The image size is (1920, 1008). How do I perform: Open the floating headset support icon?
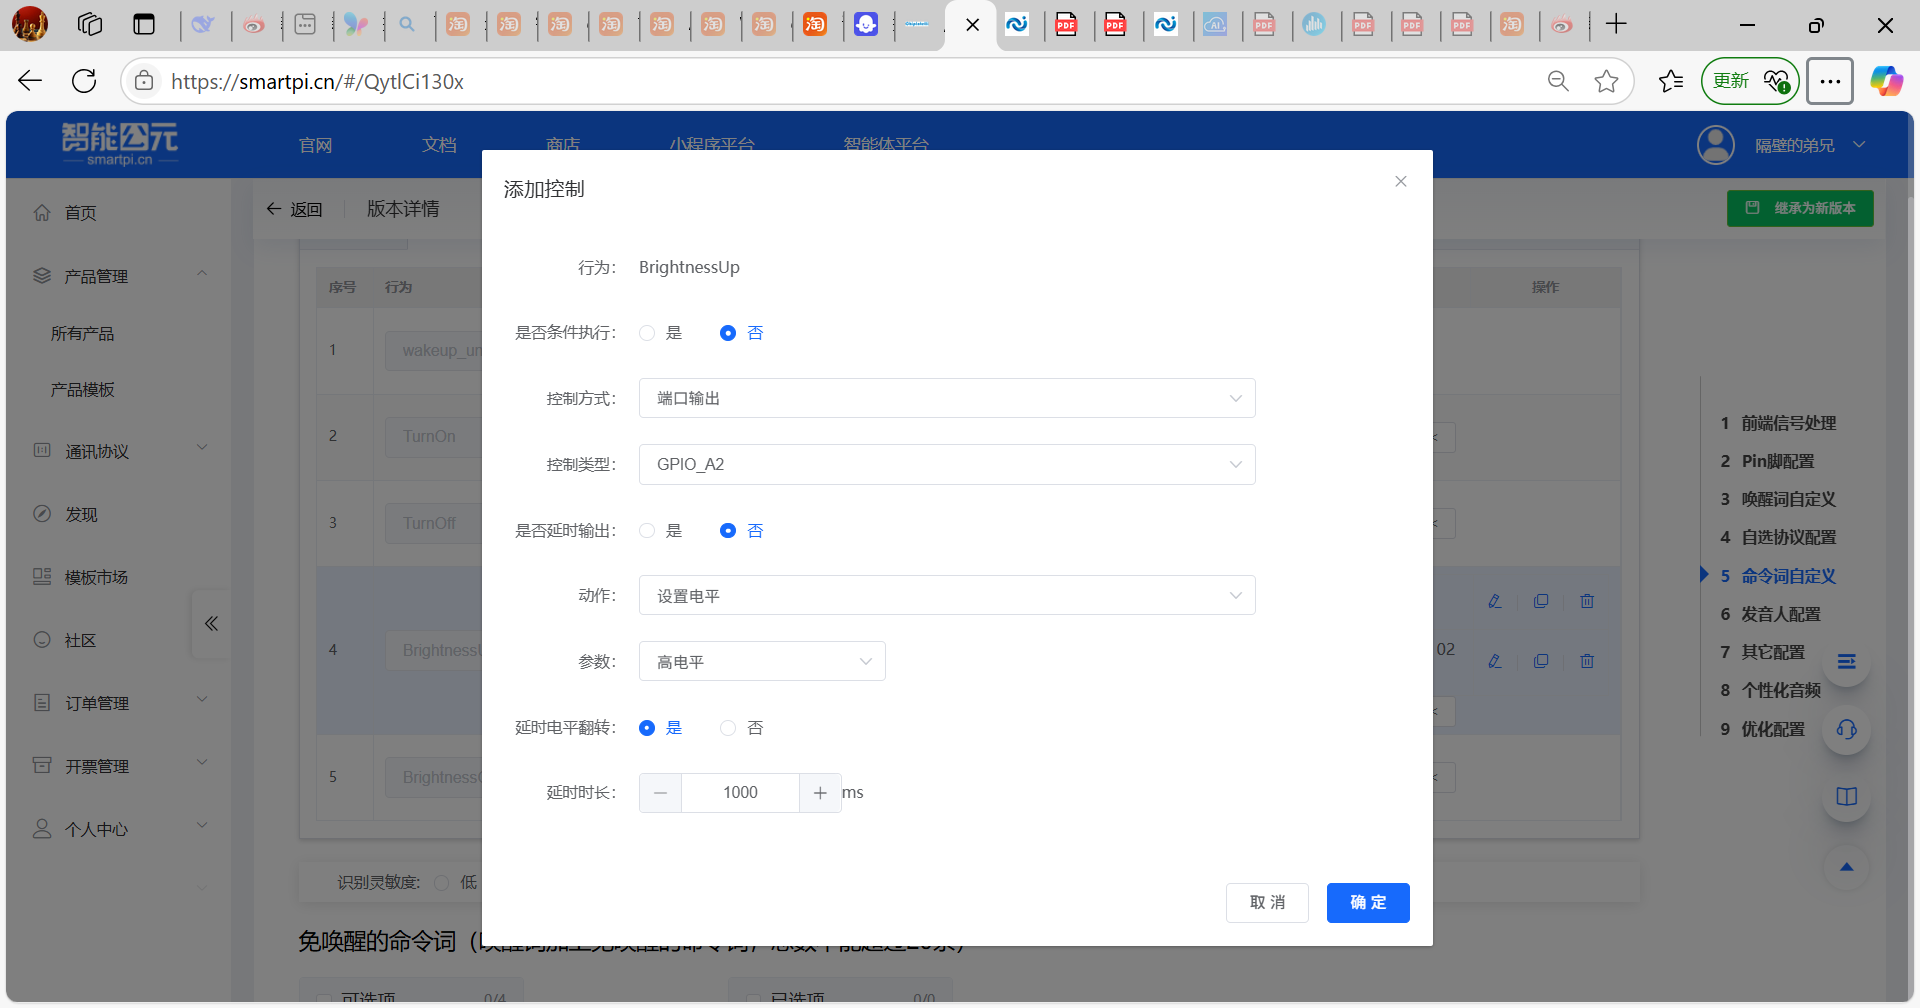click(x=1846, y=729)
